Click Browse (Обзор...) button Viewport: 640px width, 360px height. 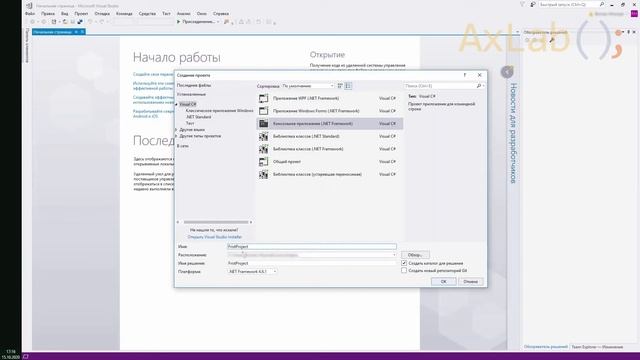(415, 255)
